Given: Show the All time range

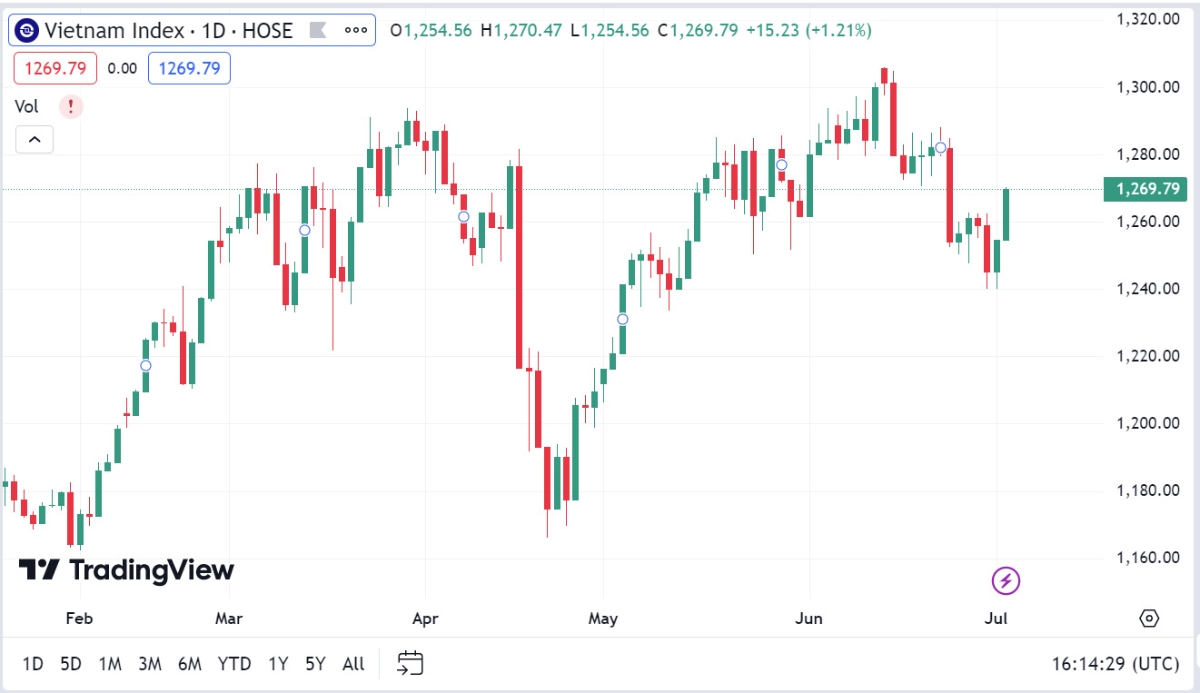Looking at the screenshot, I should pyautogui.click(x=353, y=663).
